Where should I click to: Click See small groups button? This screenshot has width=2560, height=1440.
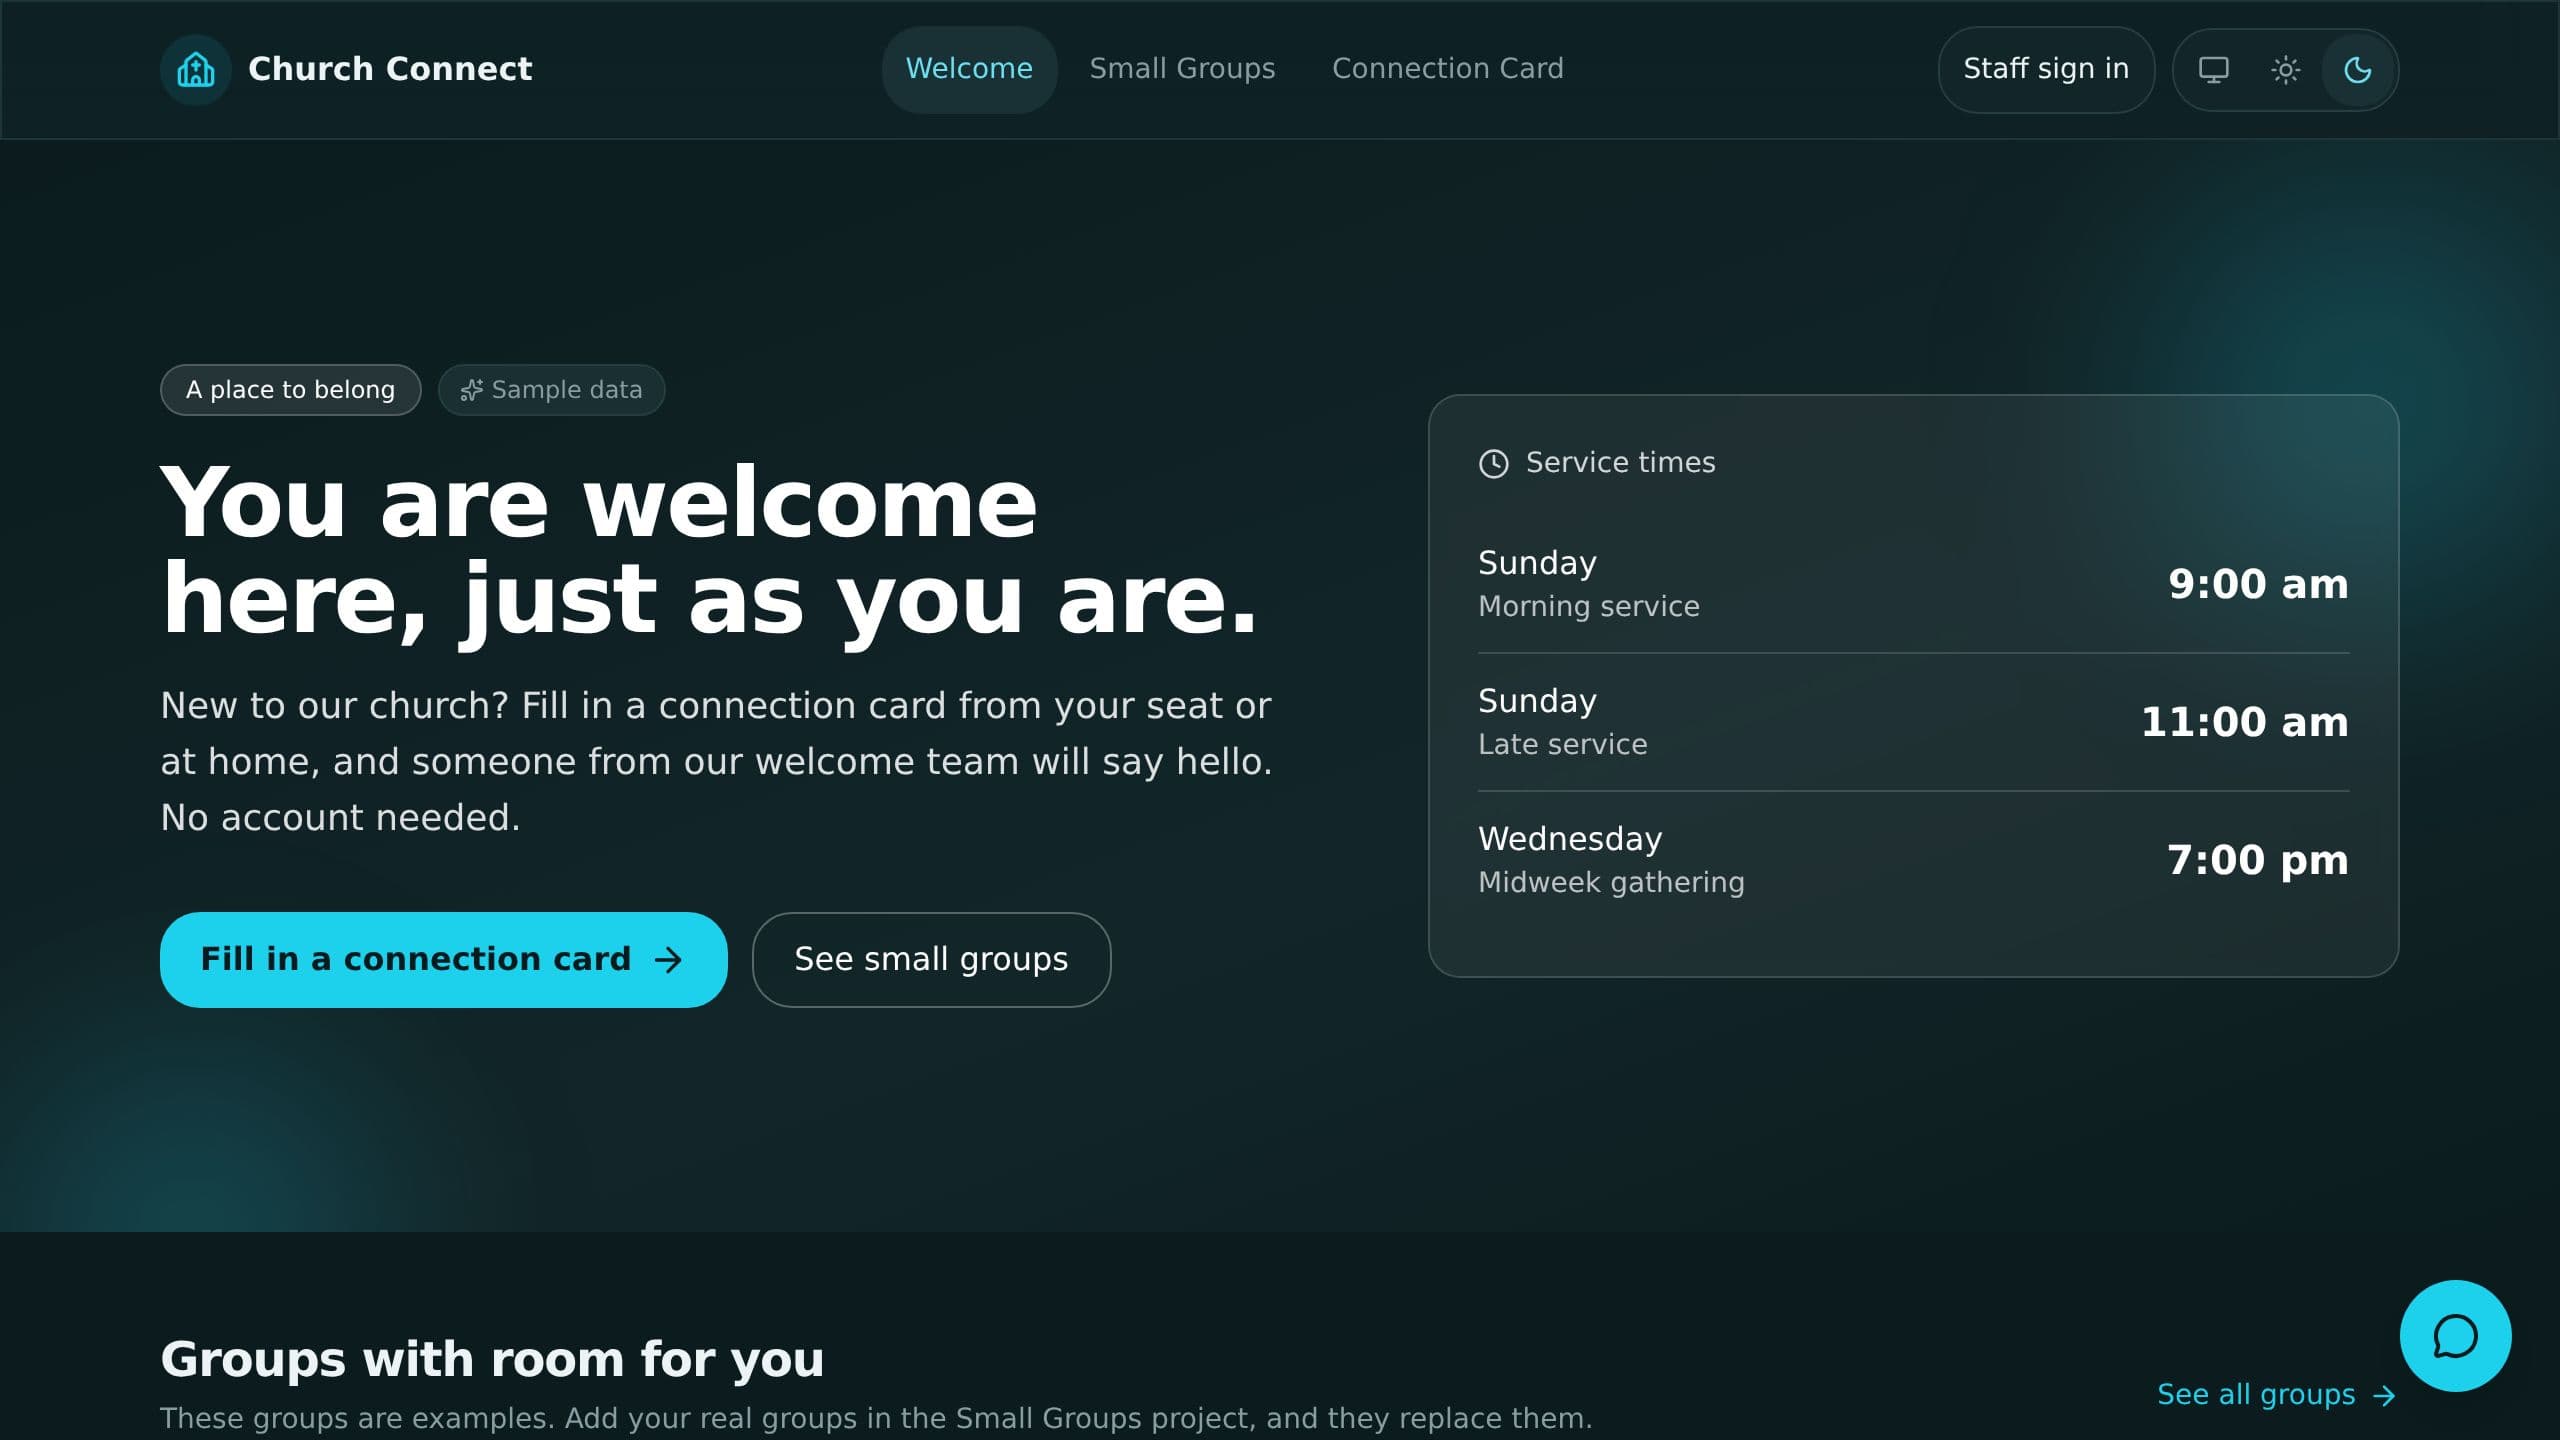[931, 959]
